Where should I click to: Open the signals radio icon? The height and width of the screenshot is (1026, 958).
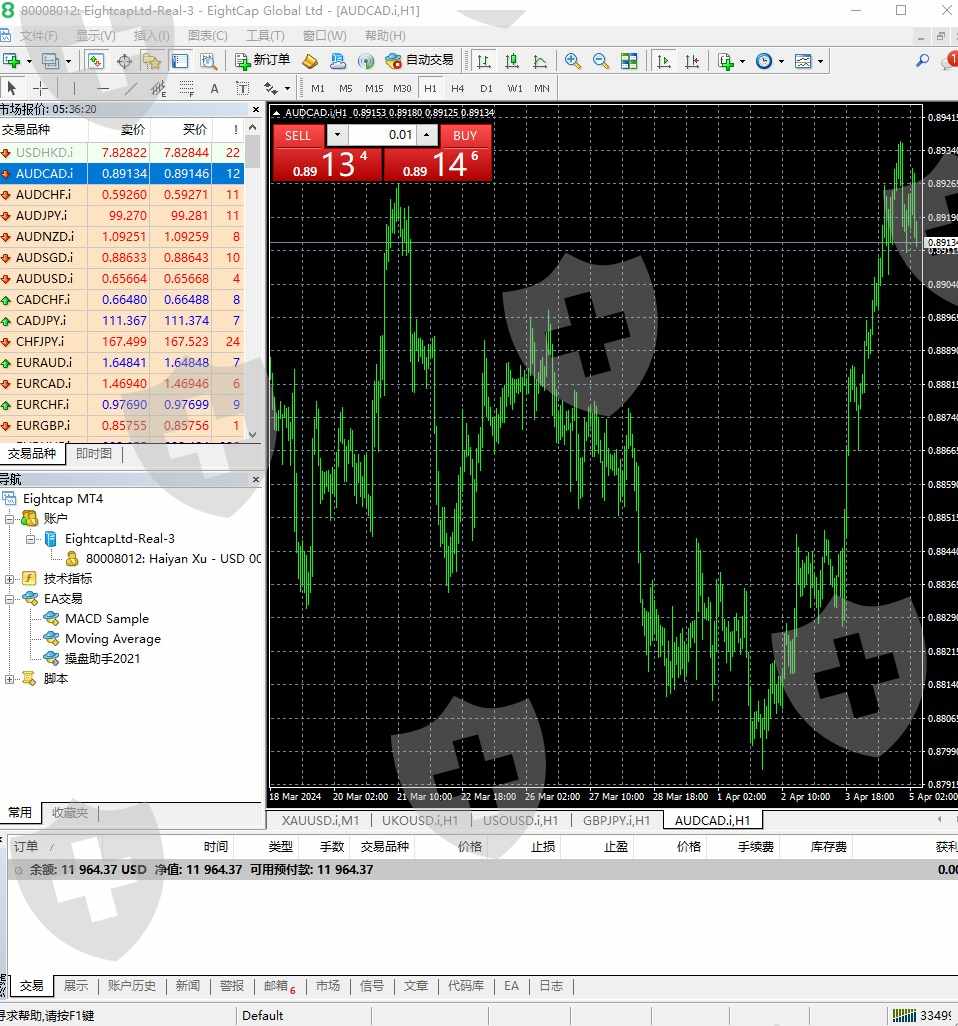click(x=366, y=61)
